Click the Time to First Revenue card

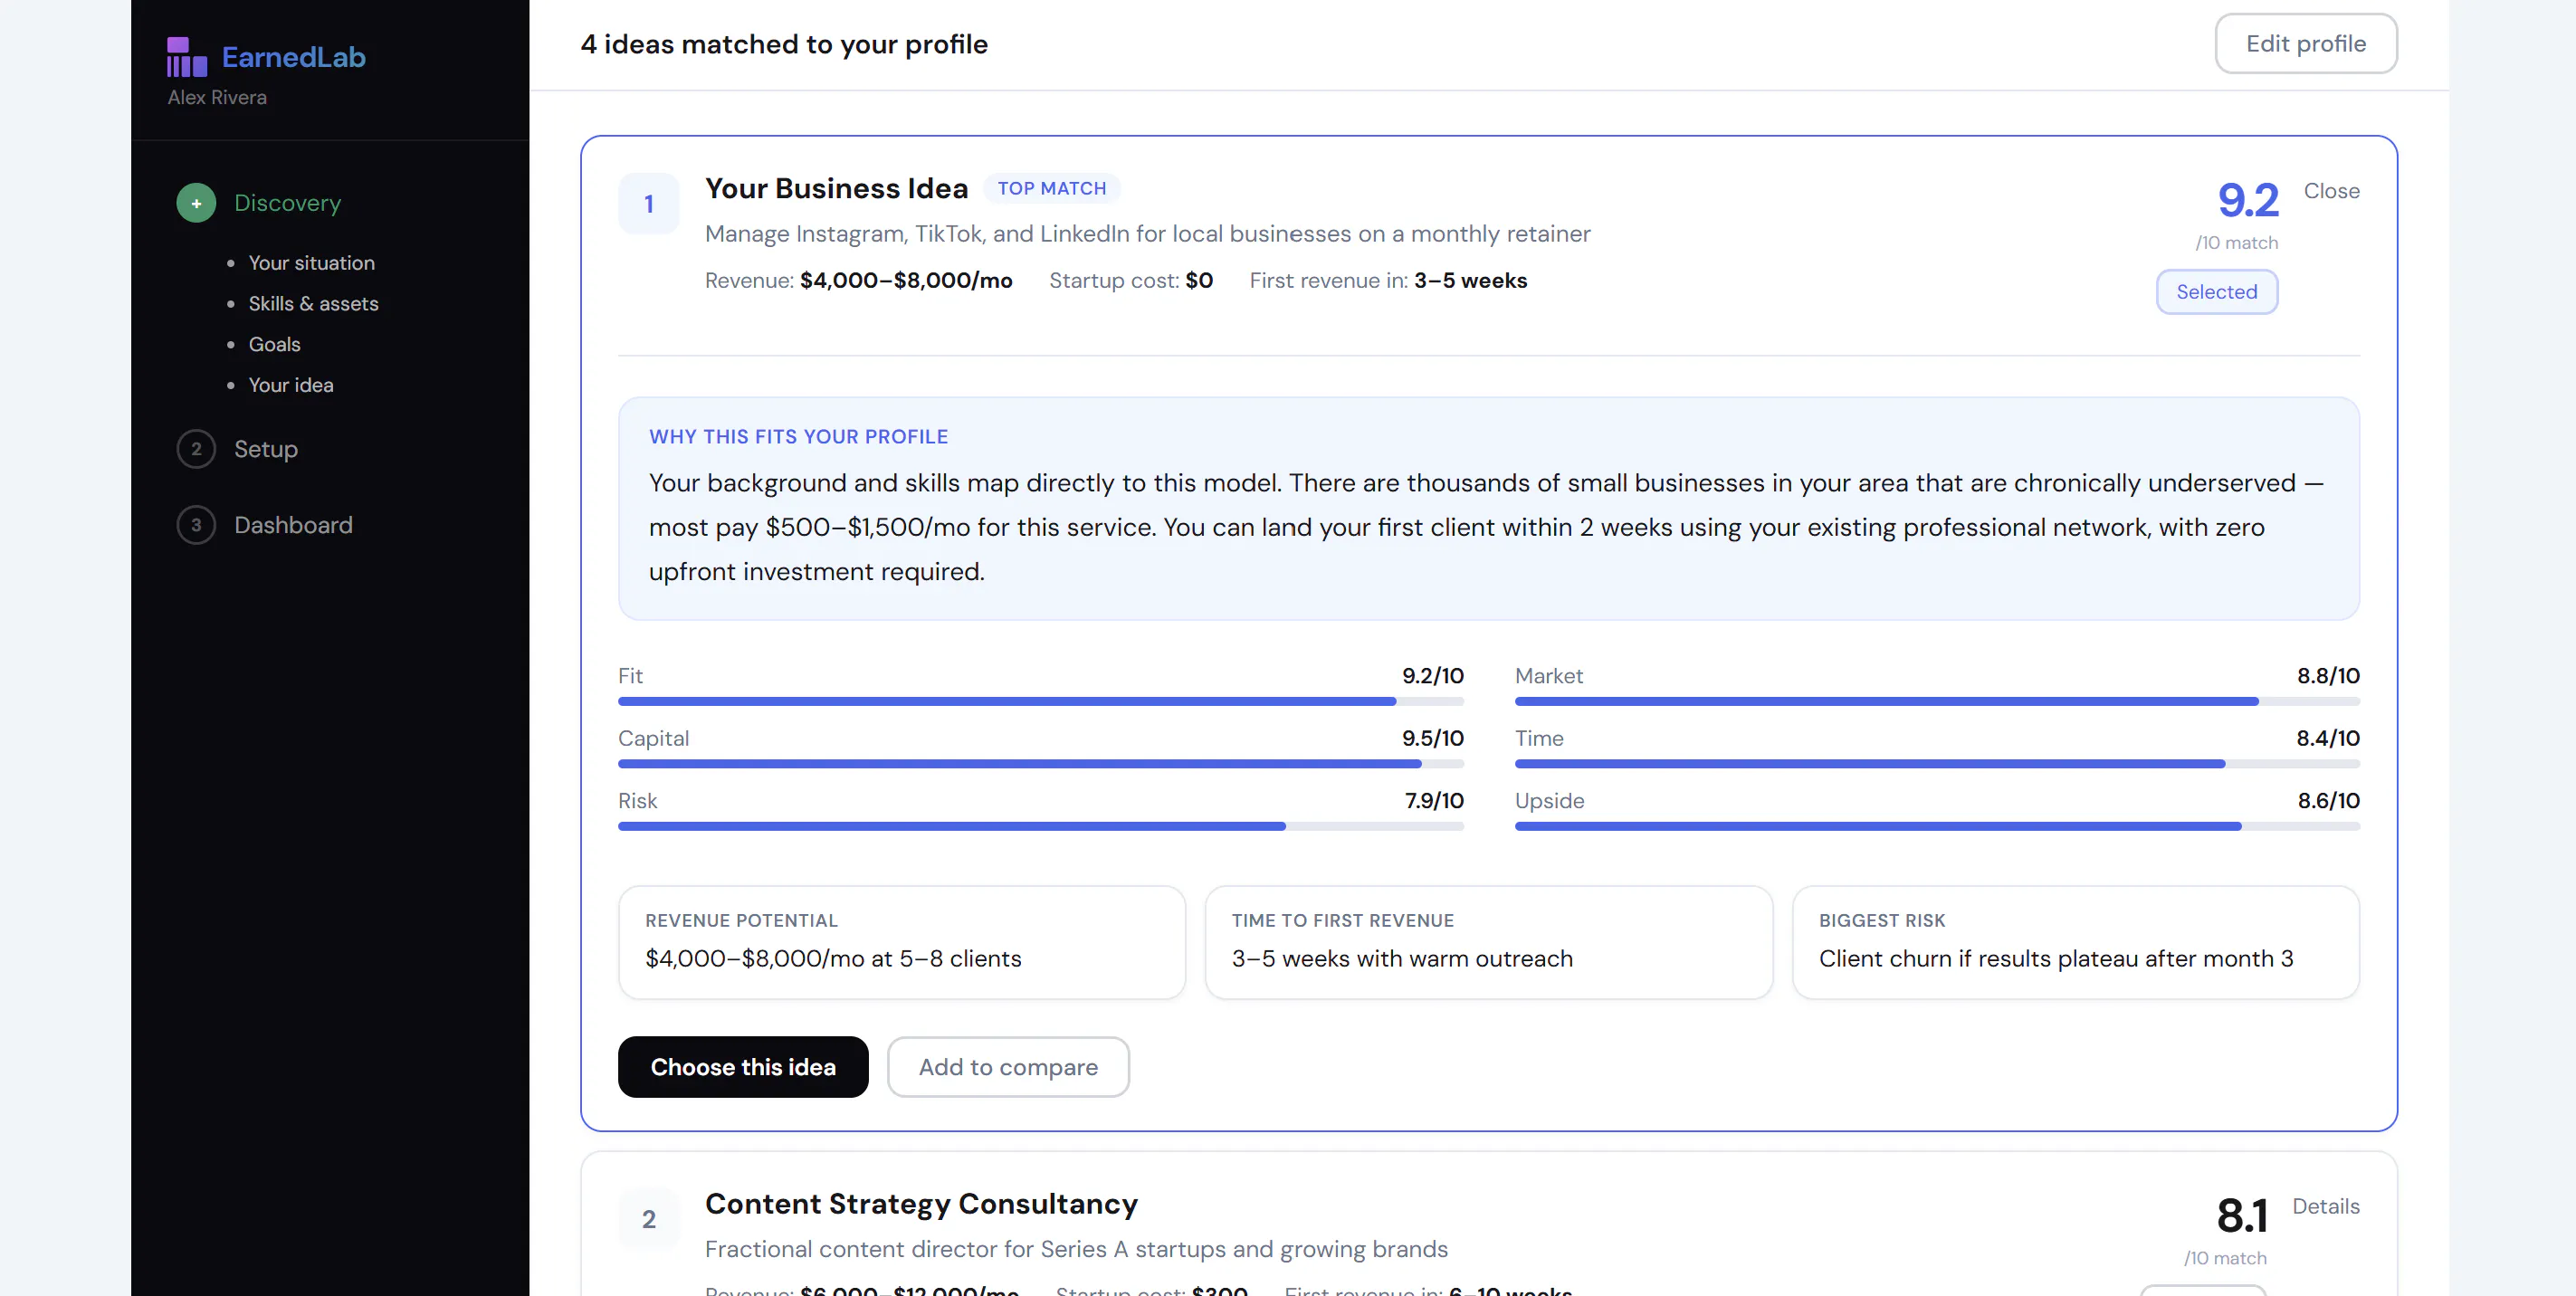(x=1488, y=942)
